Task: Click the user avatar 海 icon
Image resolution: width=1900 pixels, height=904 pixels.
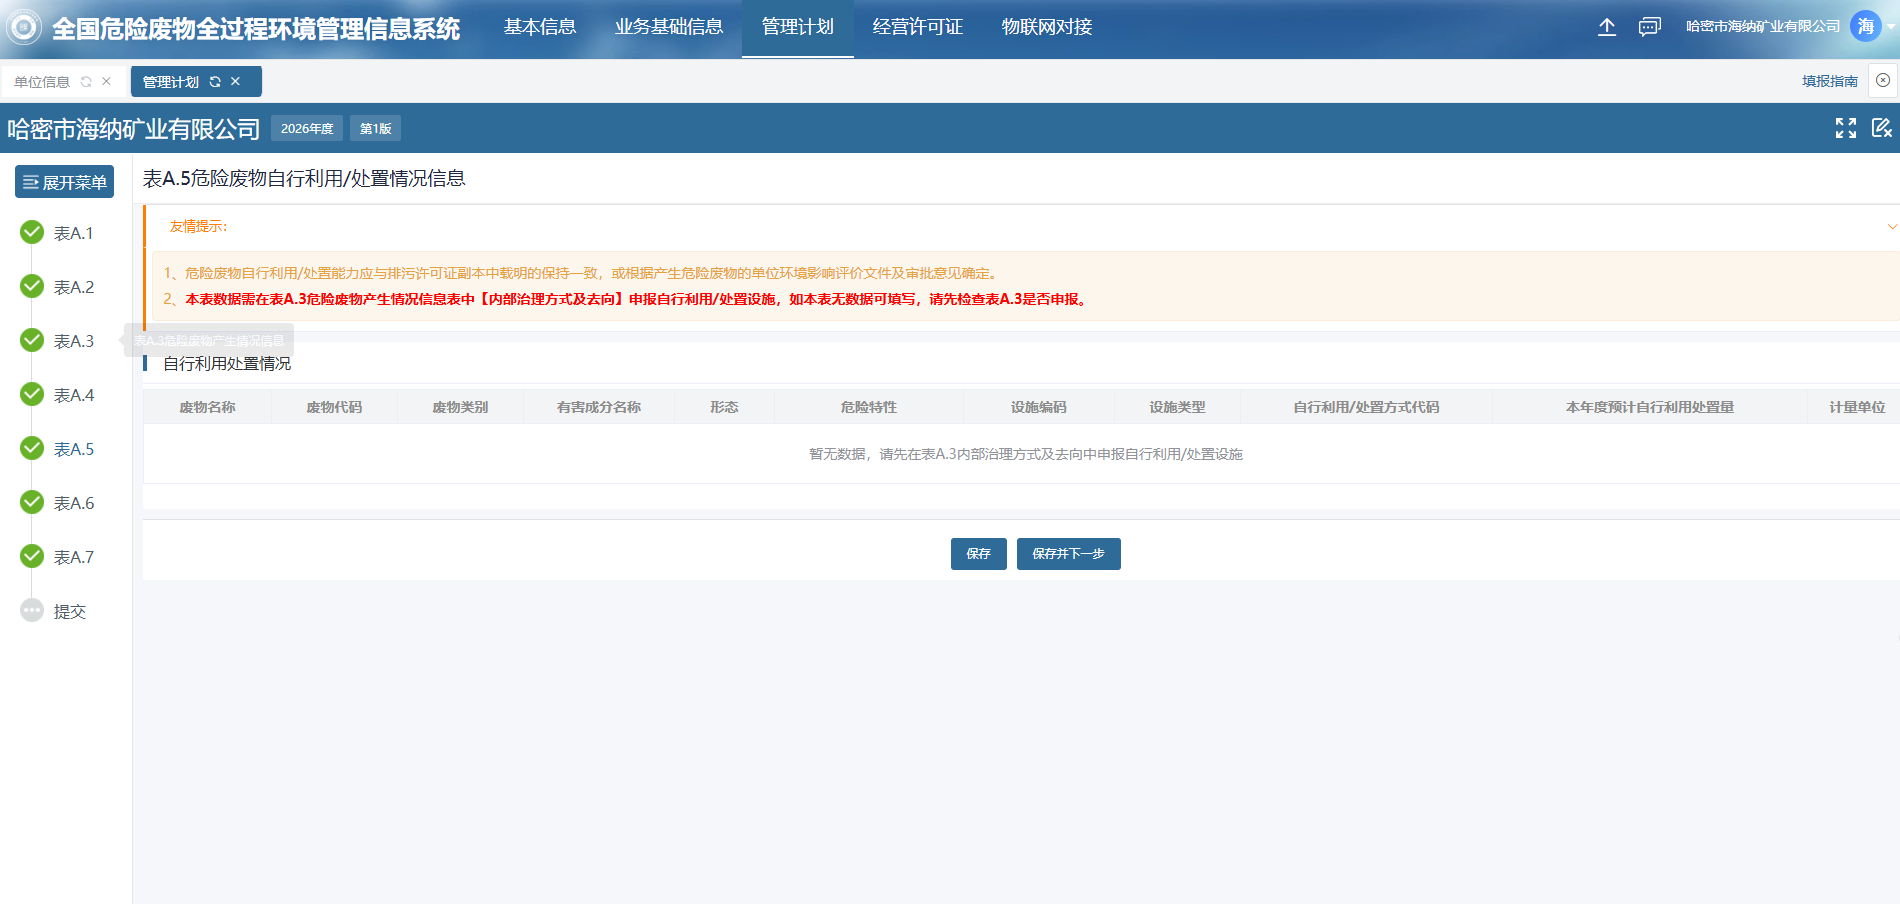Action: (x=1865, y=27)
